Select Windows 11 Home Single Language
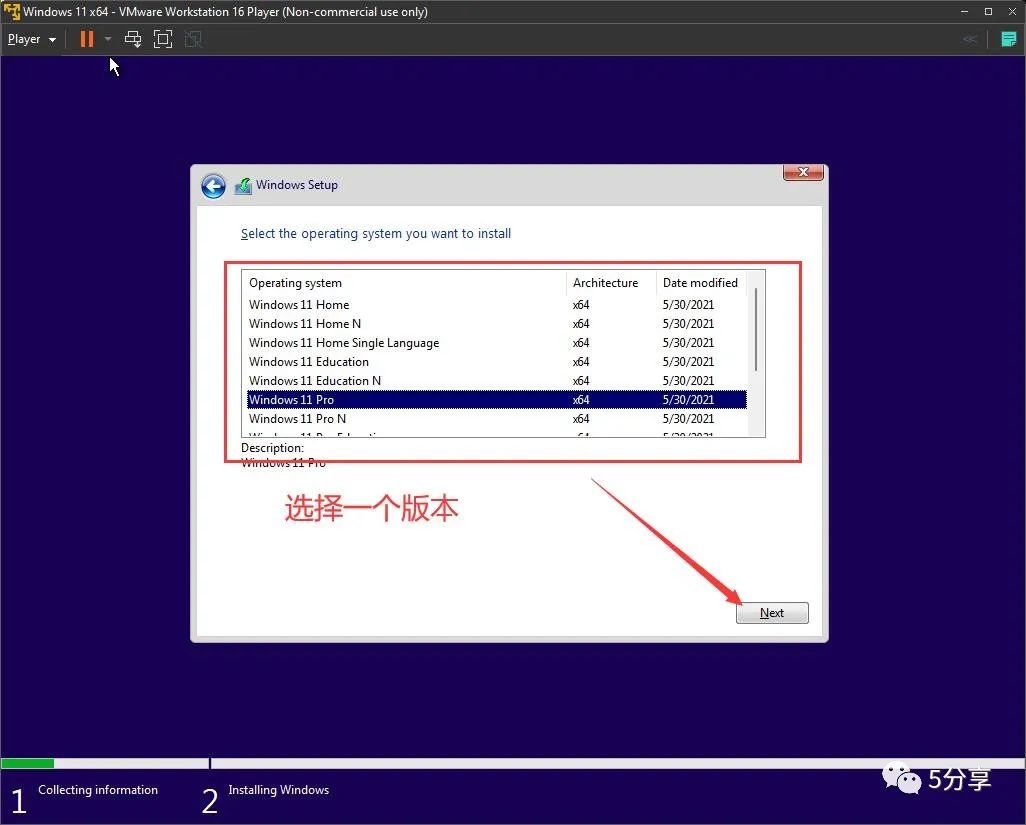This screenshot has width=1026, height=825. point(497,343)
